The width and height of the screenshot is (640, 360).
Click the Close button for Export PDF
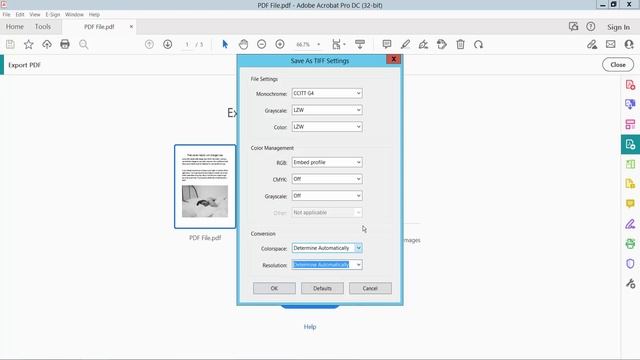click(618, 64)
